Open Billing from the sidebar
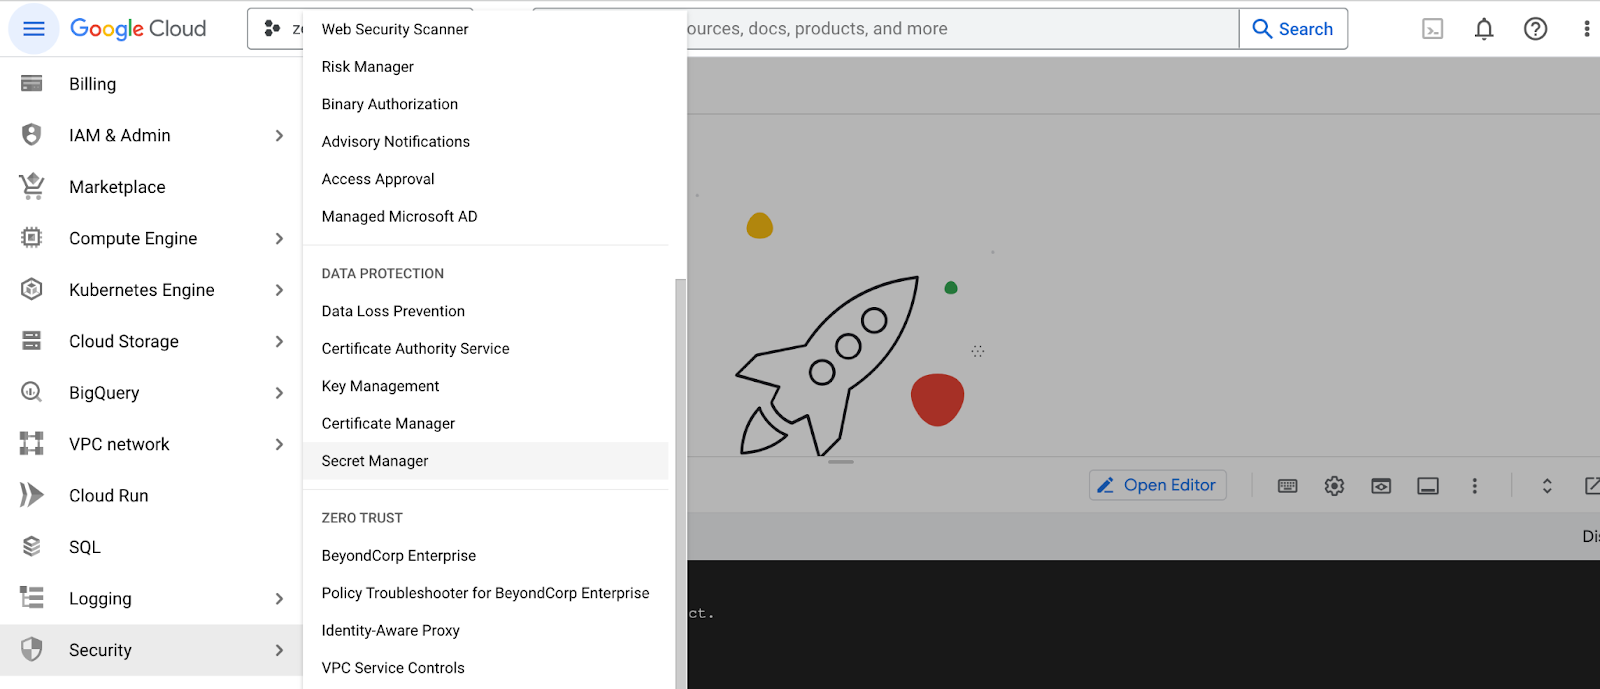The image size is (1600, 689). pyautogui.click(x=92, y=84)
